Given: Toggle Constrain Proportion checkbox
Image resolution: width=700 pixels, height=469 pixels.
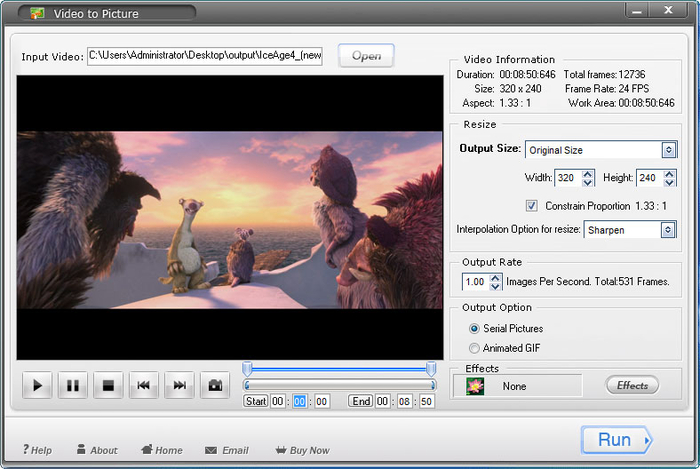Looking at the screenshot, I should pyautogui.click(x=533, y=206).
